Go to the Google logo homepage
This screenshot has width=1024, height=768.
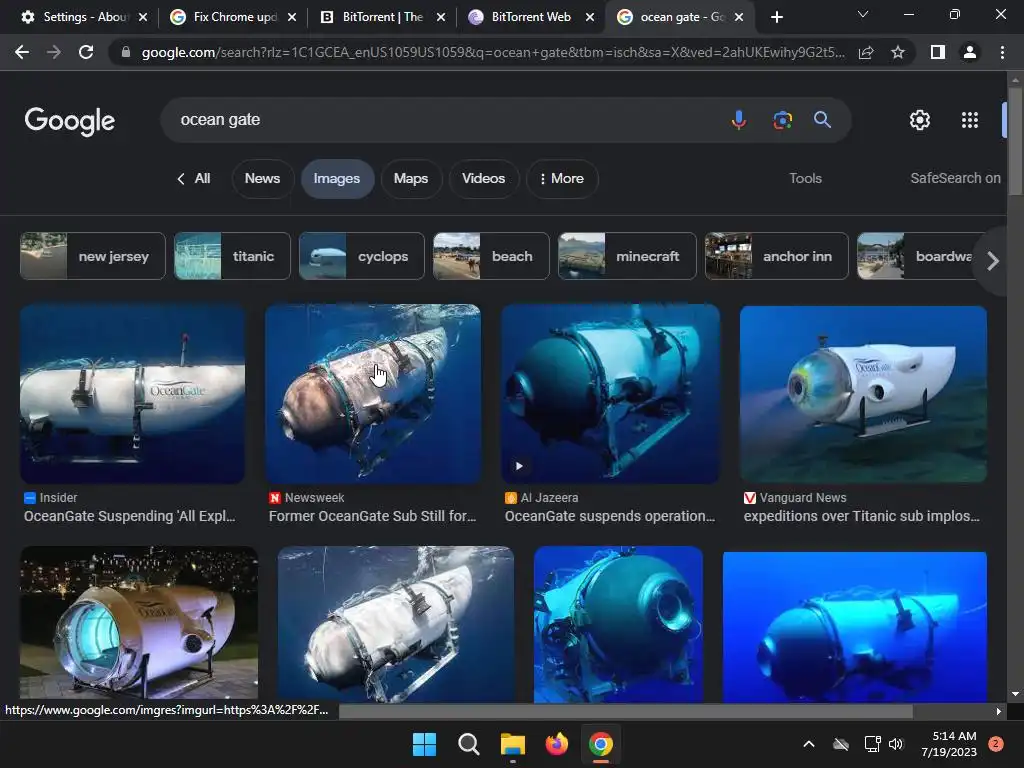(x=69, y=121)
